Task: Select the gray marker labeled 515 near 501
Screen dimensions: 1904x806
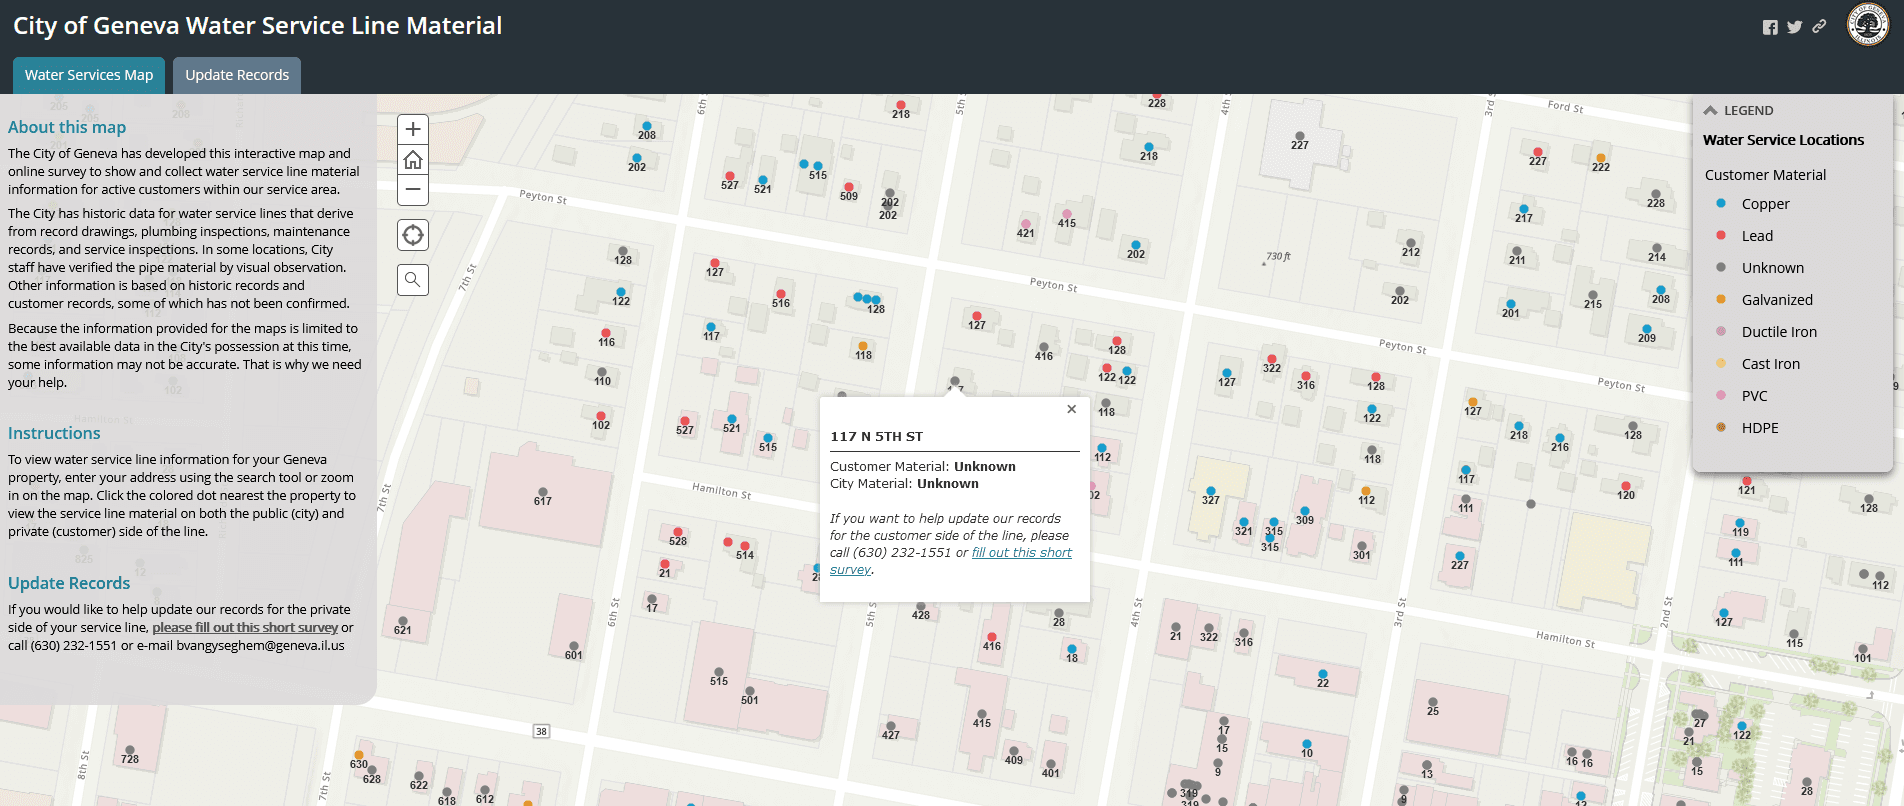Action: [x=719, y=672]
